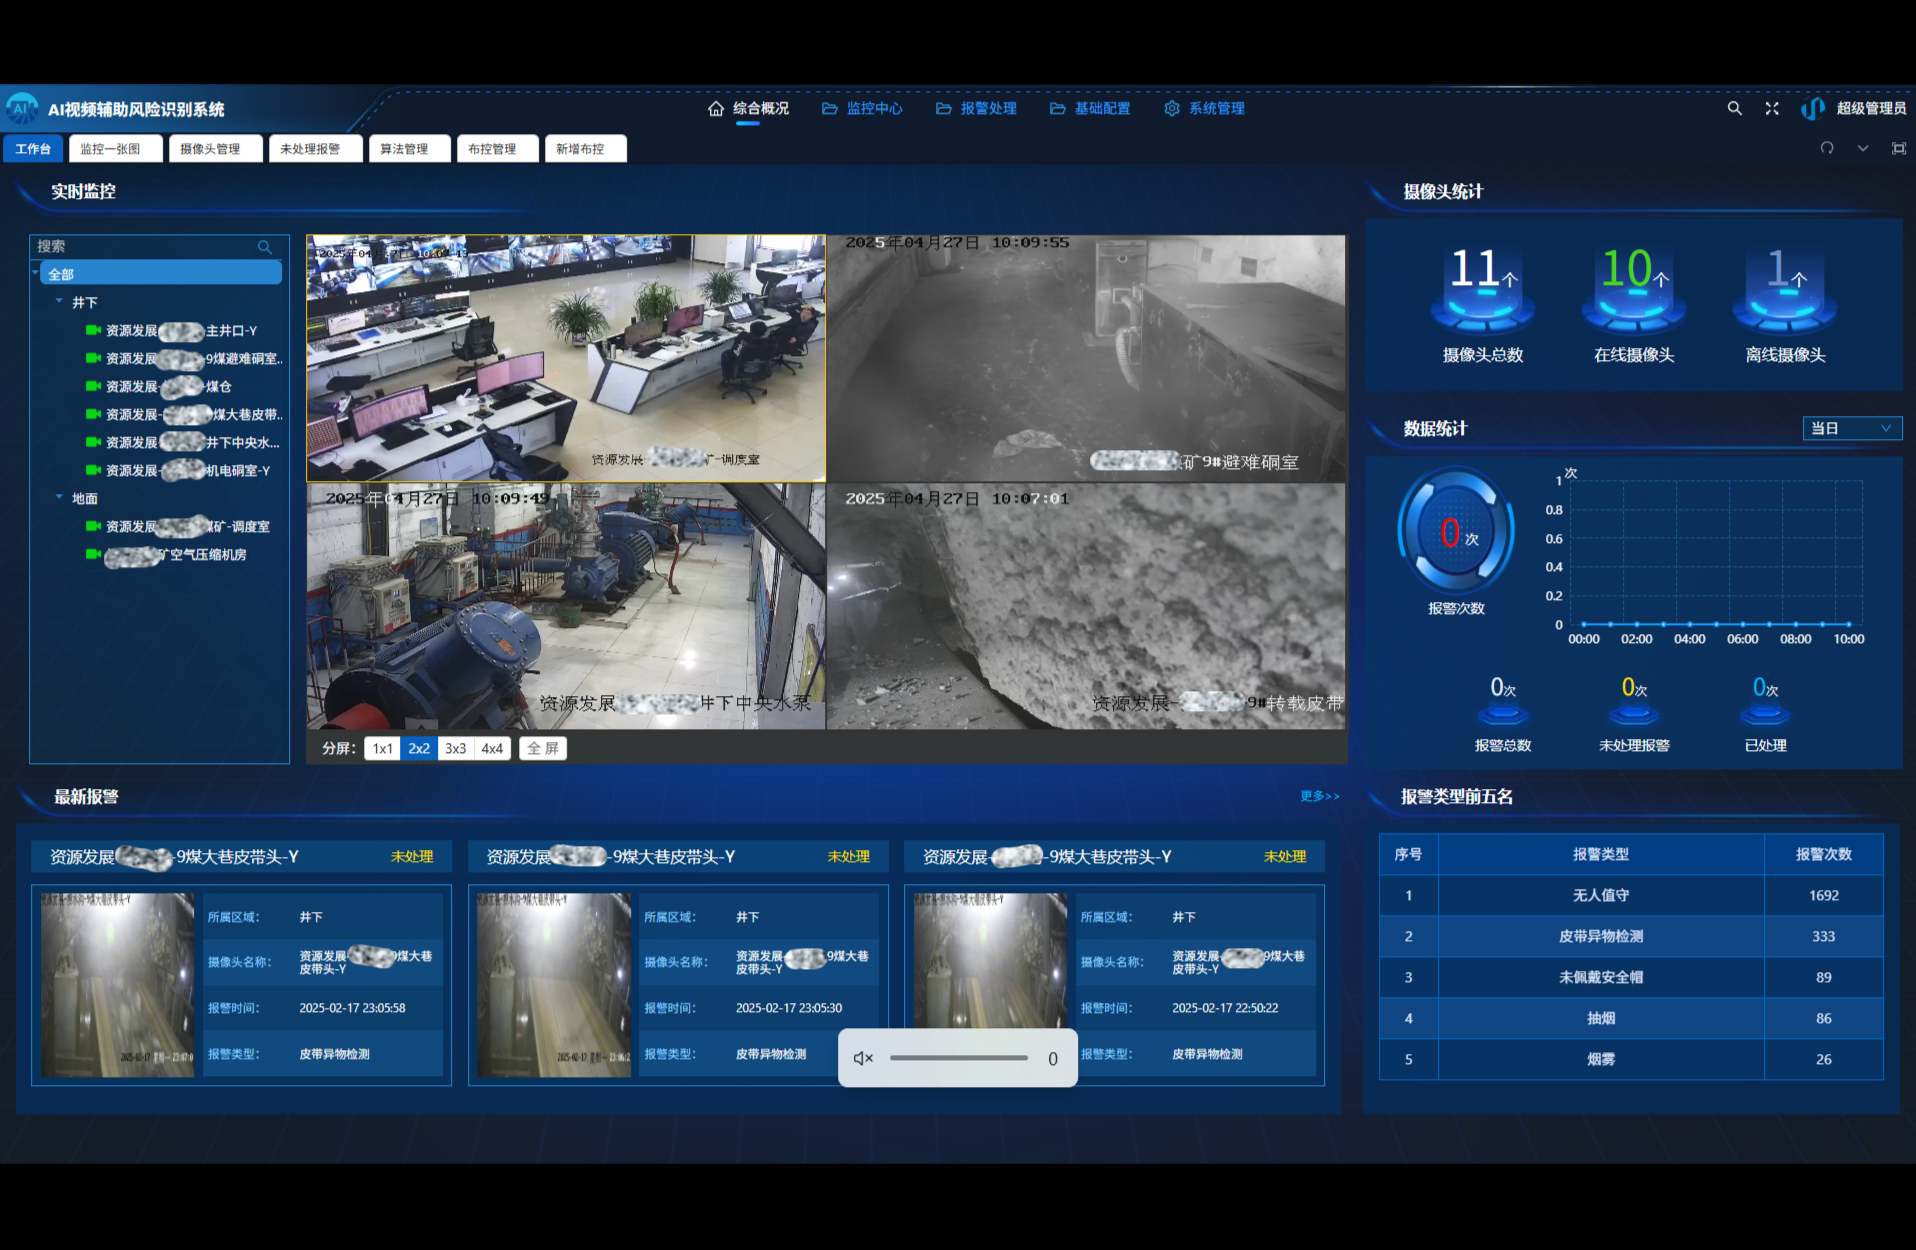Click the maximize-content icon at tab bar right end
Image resolution: width=1916 pixels, height=1250 pixels.
tap(1898, 148)
